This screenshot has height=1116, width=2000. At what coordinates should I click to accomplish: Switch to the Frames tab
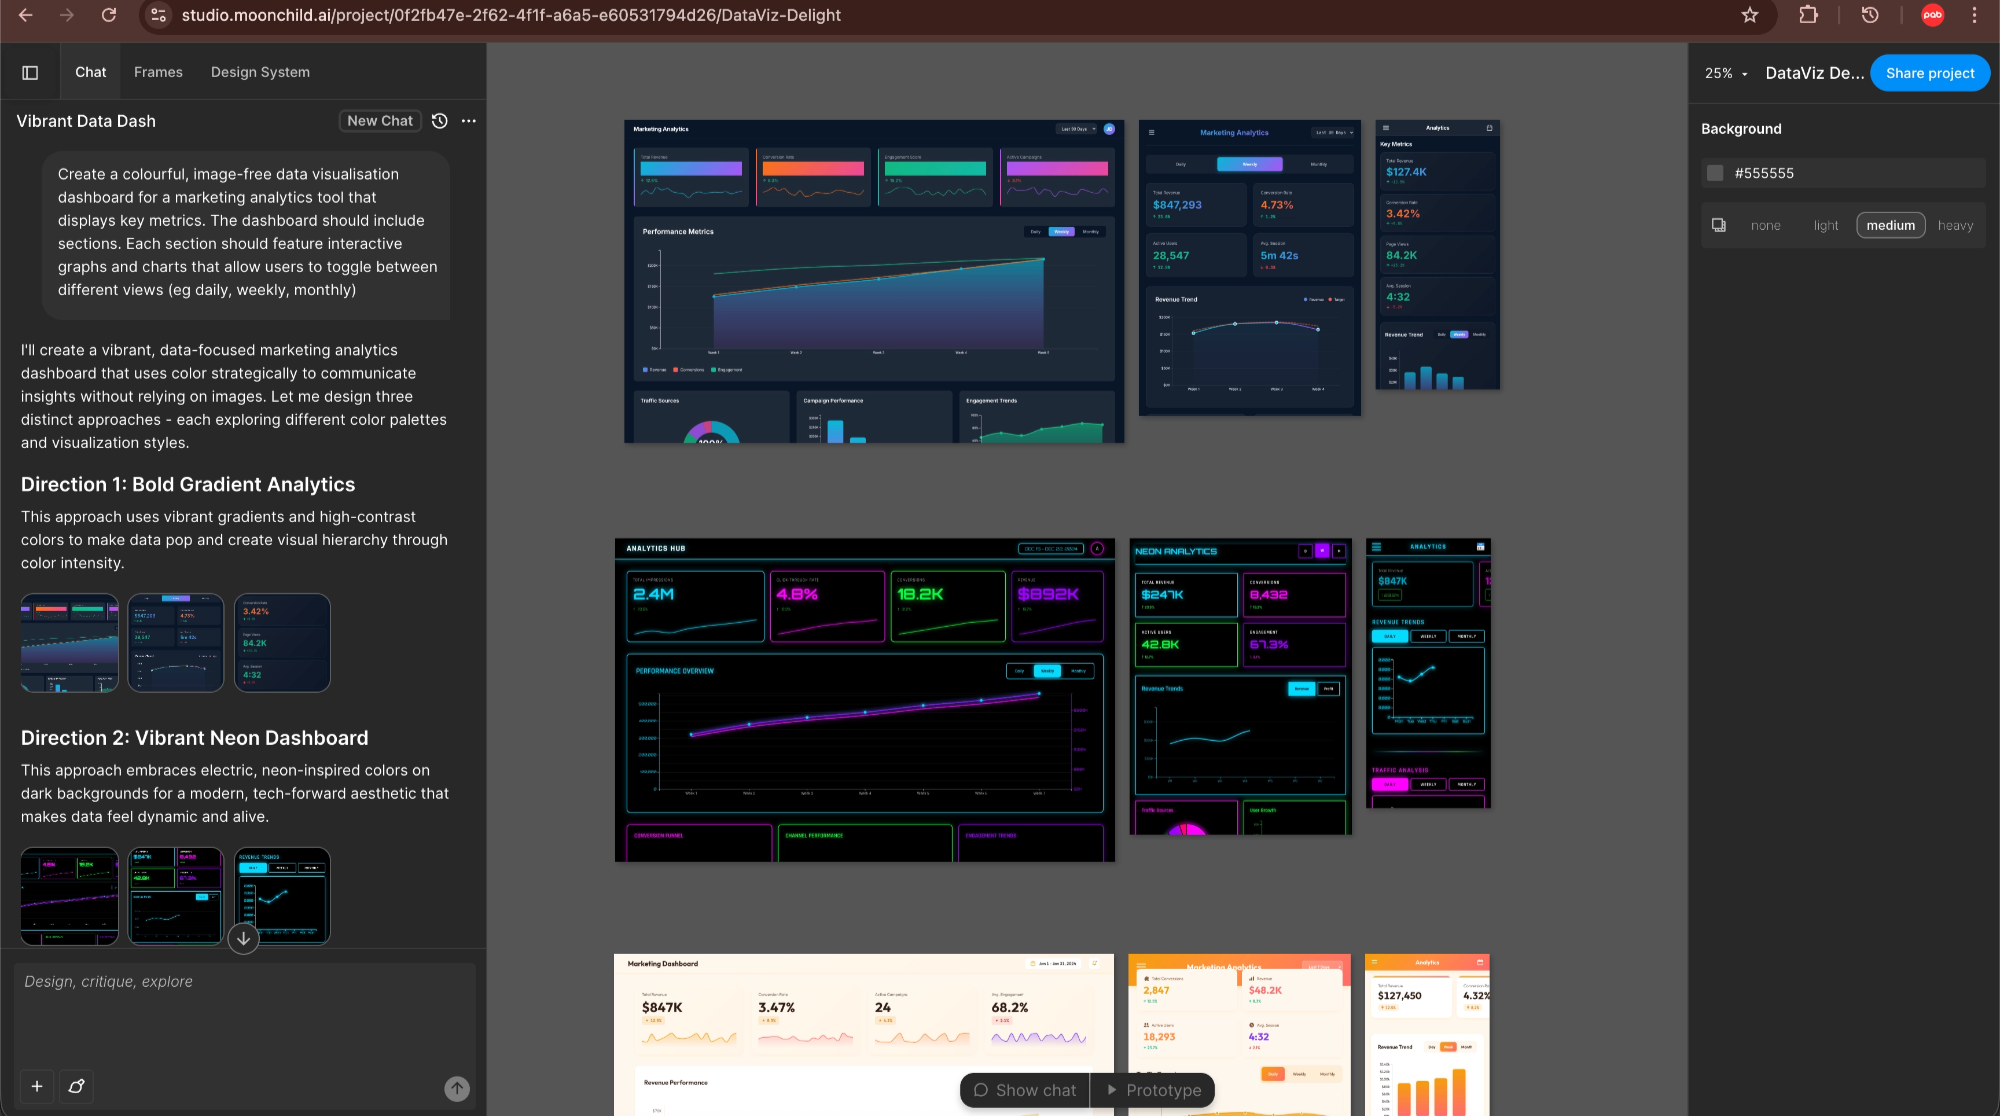pos(158,71)
